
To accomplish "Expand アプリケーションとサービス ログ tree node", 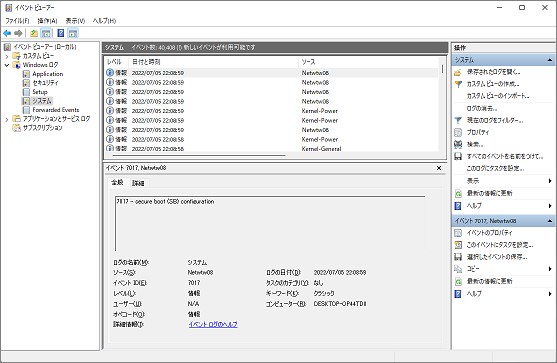I will tap(7, 119).
